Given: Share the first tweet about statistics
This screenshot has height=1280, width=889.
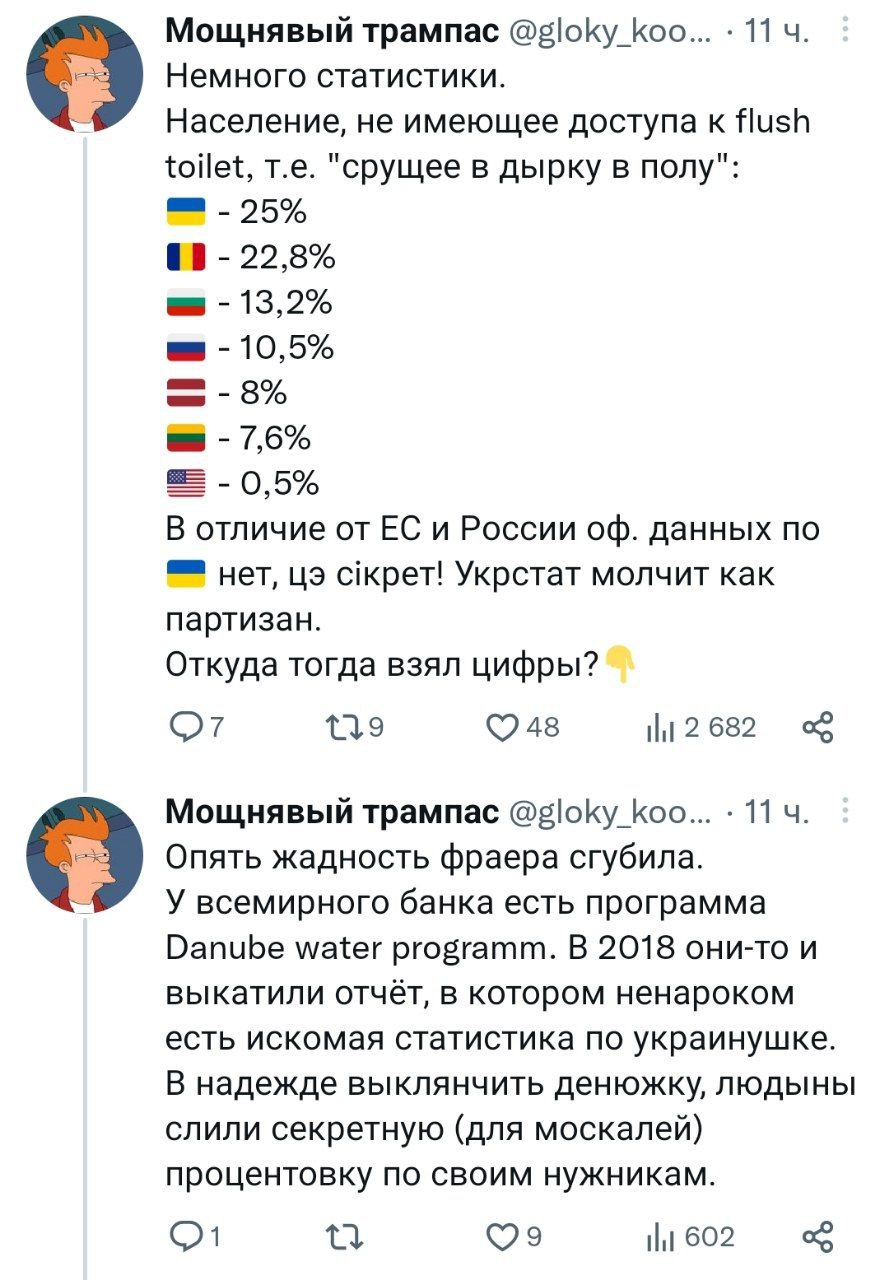Looking at the screenshot, I should 819,727.
